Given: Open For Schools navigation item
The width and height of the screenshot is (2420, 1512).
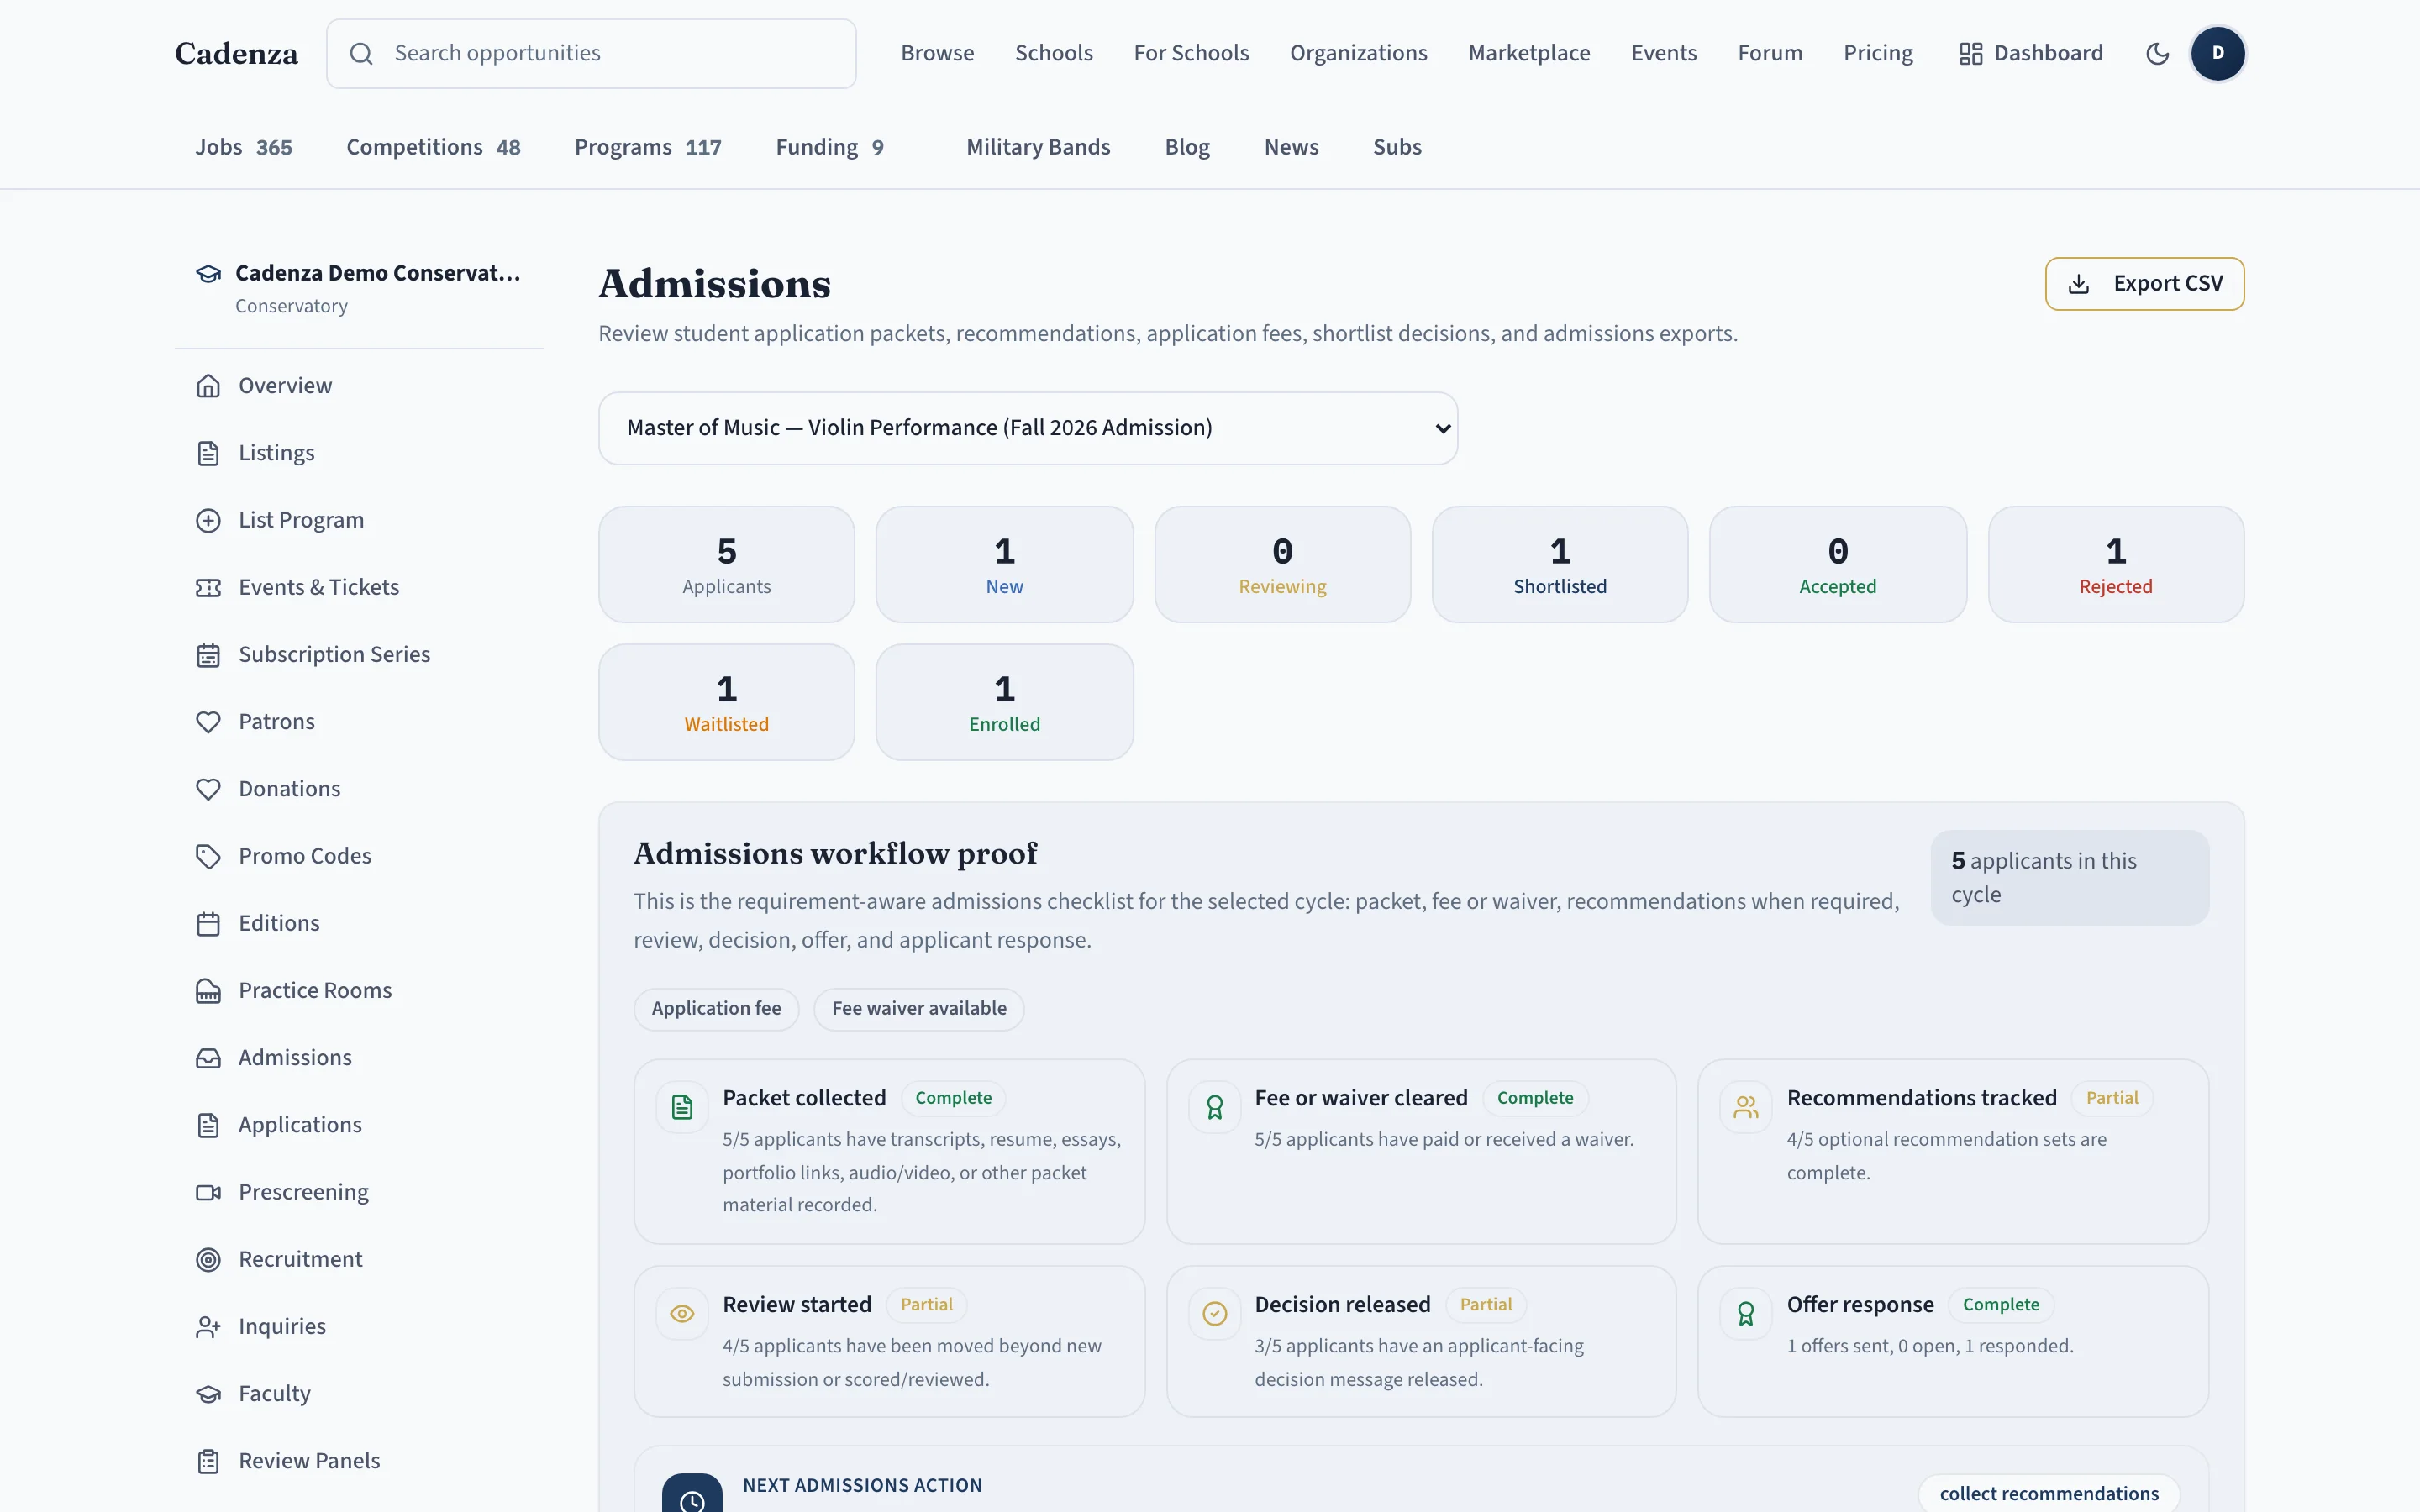Looking at the screenshot, I should (1191, 53).
